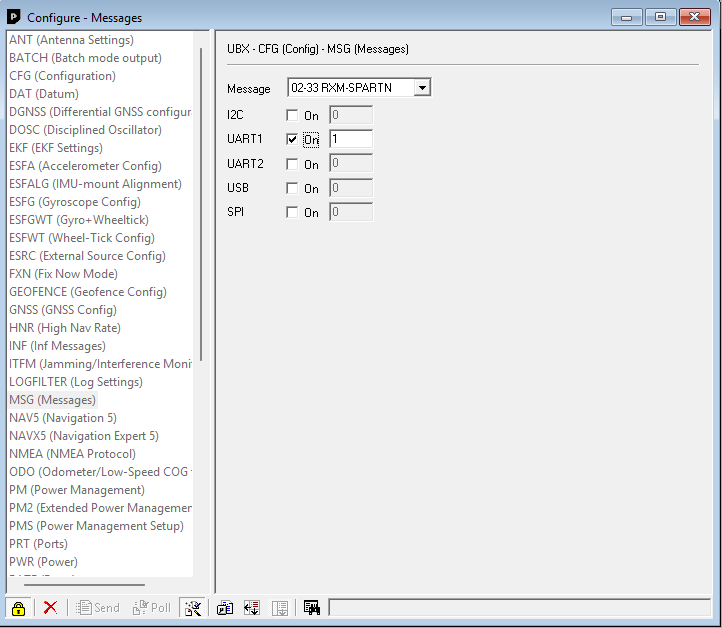Viewport: 722px width, 628px height.
Task: Click the red X icon in bottom toolbar
Action: (50, 607)
